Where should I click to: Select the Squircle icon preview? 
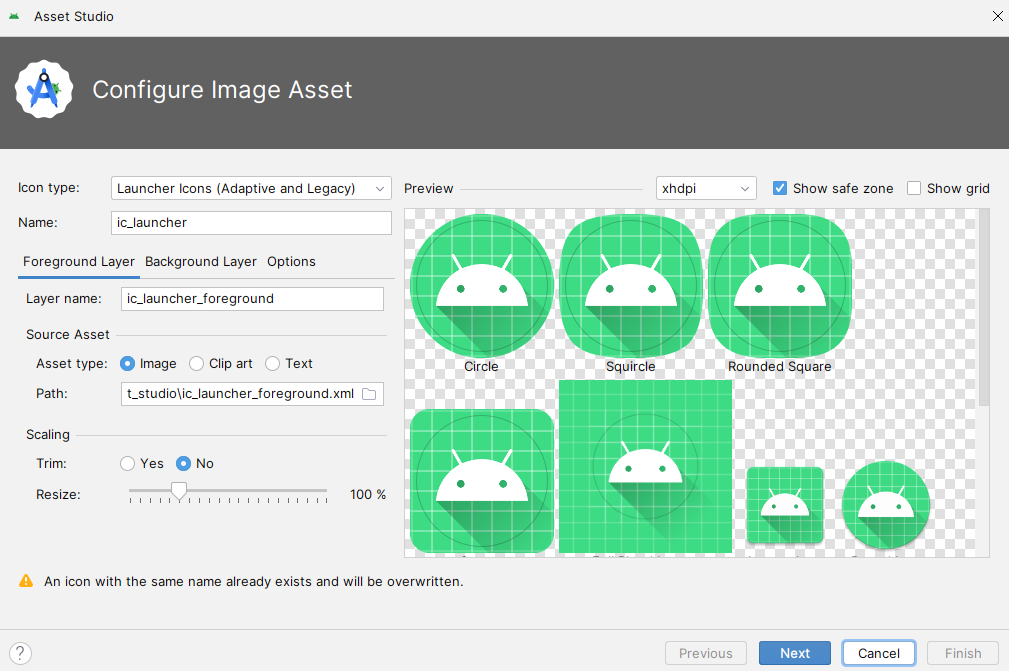[631, 286]
